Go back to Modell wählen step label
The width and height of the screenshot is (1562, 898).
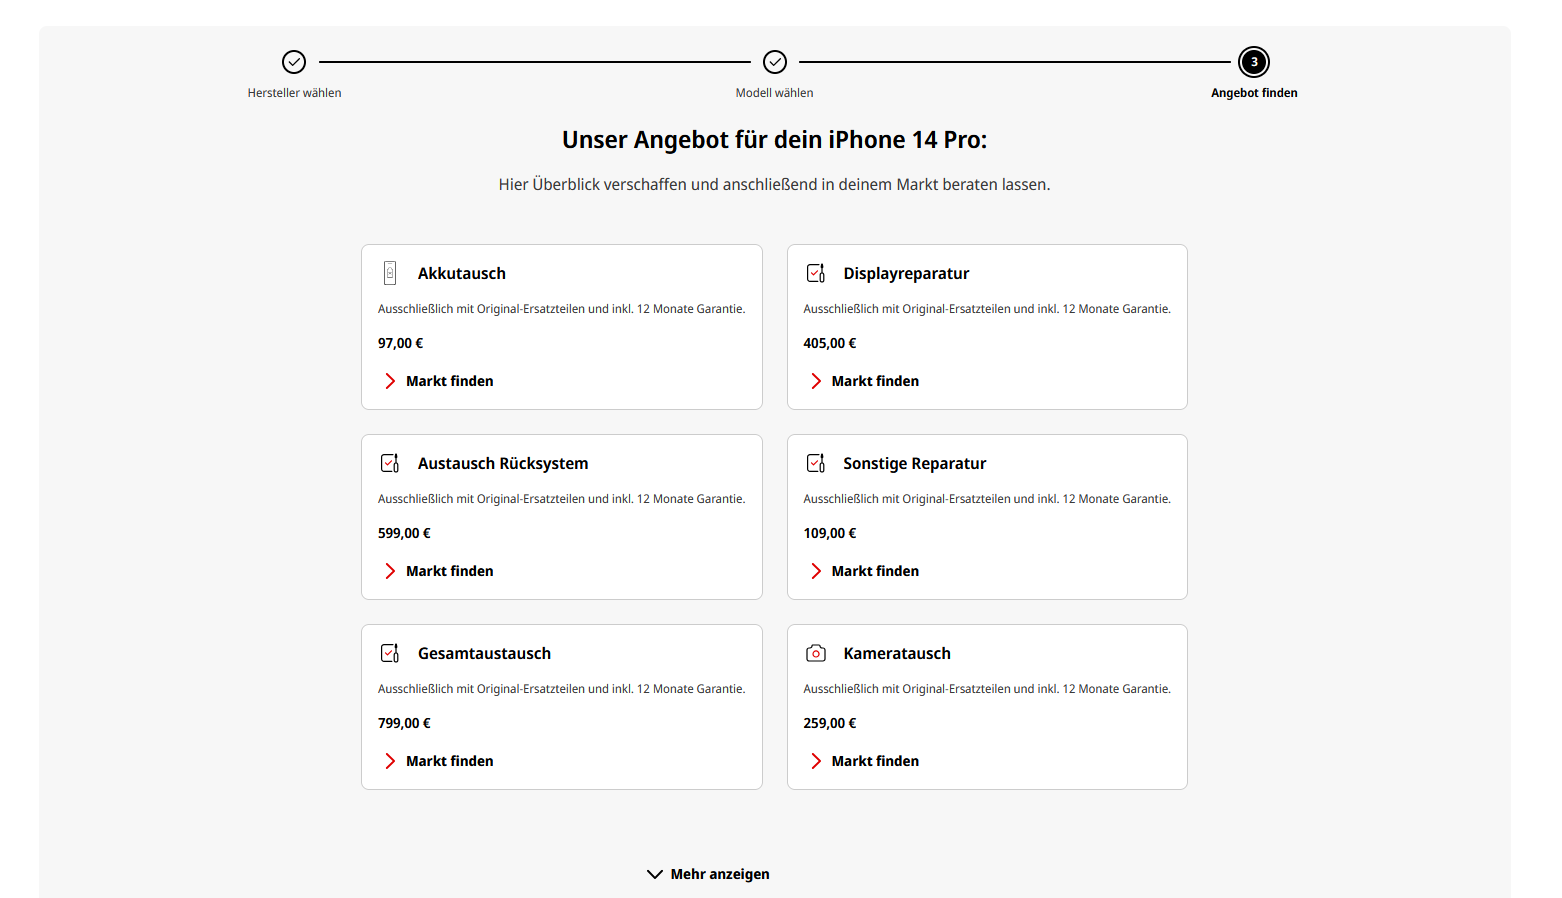(x=775, y=93)
